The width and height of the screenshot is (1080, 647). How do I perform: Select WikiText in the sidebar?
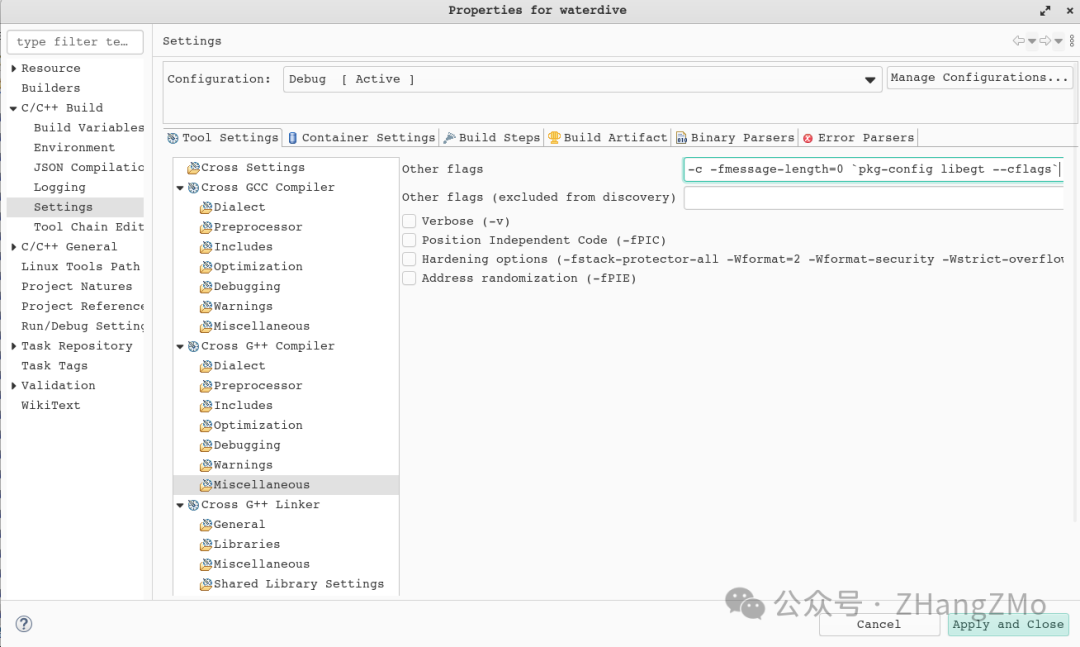pyautogui.click(x=50, y=405)
